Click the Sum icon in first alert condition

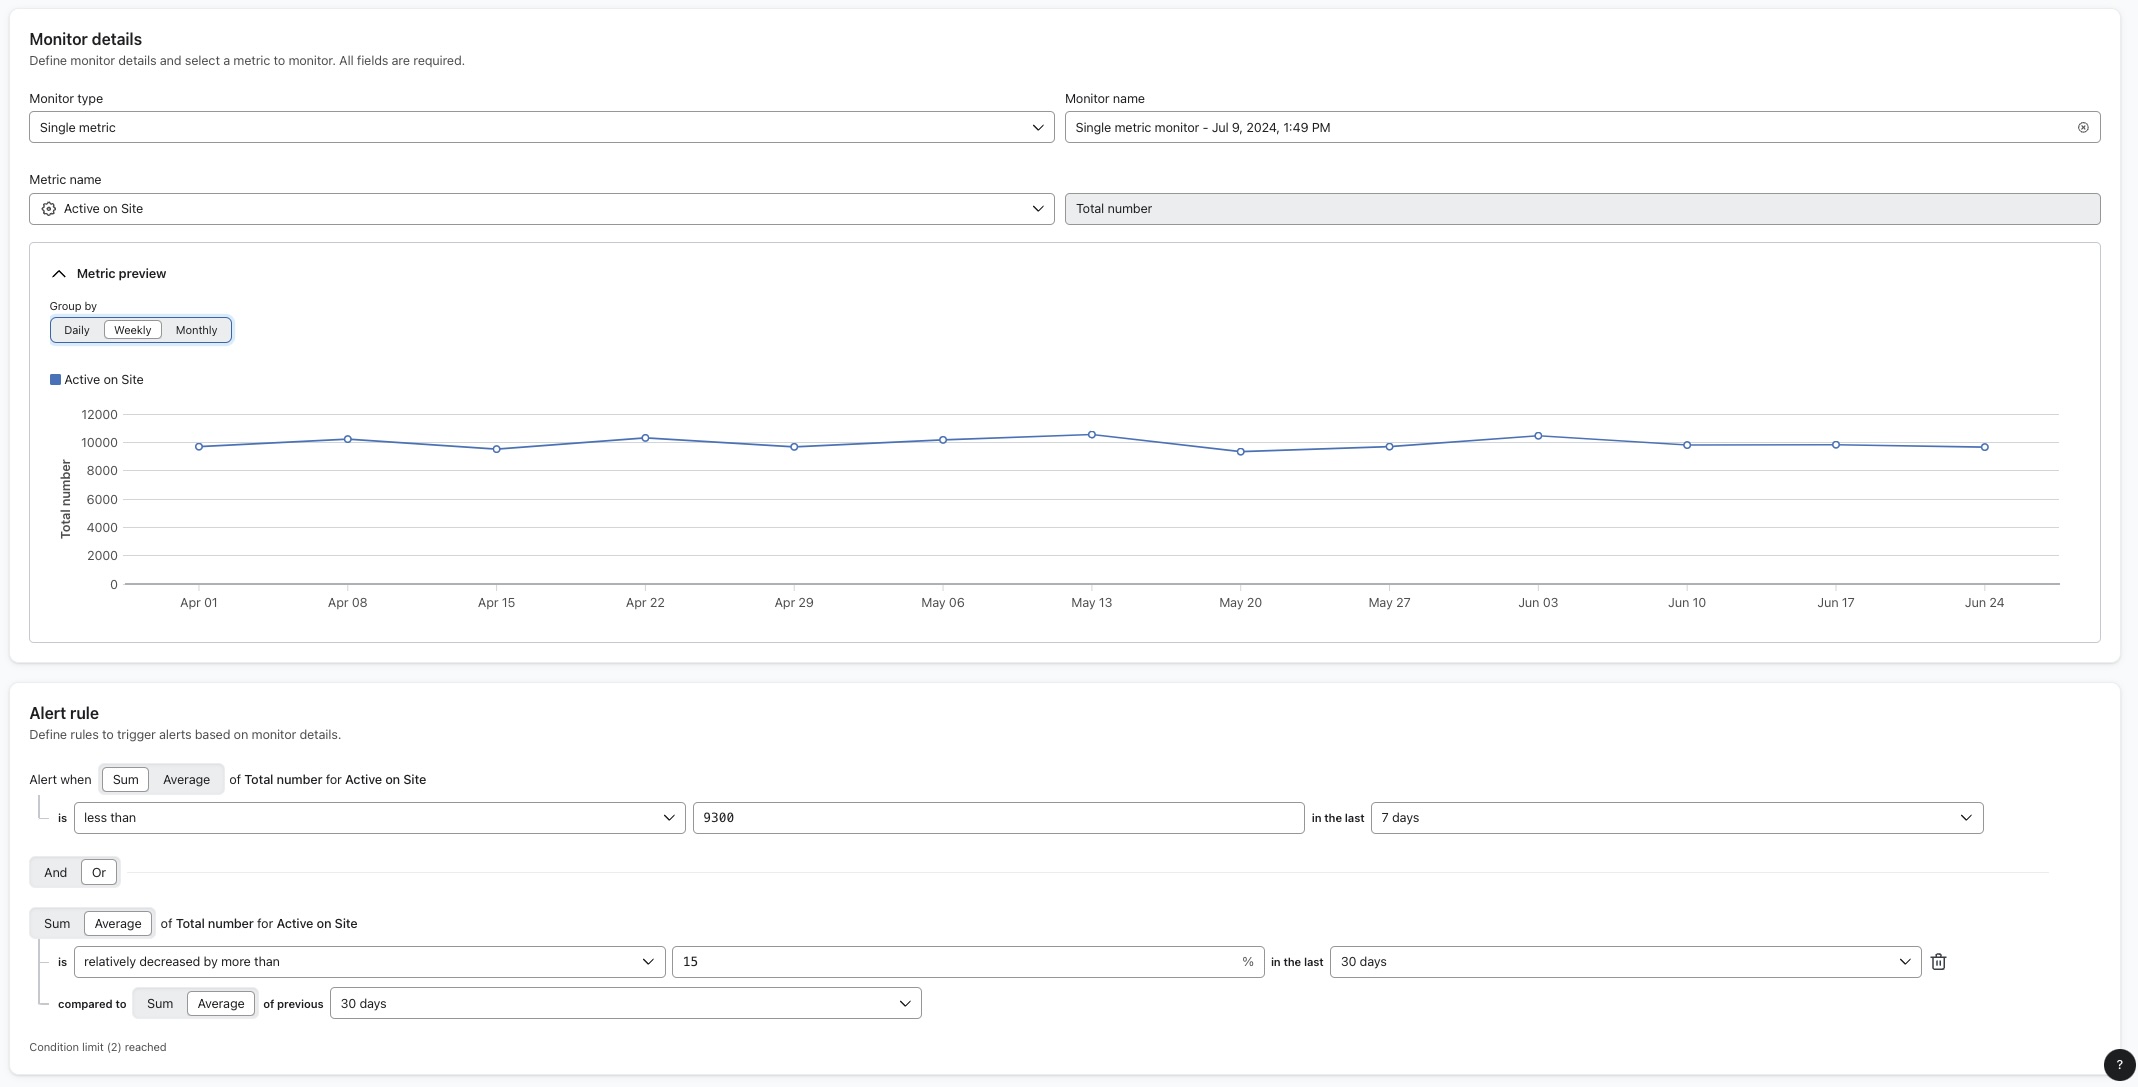coord(125,779)
